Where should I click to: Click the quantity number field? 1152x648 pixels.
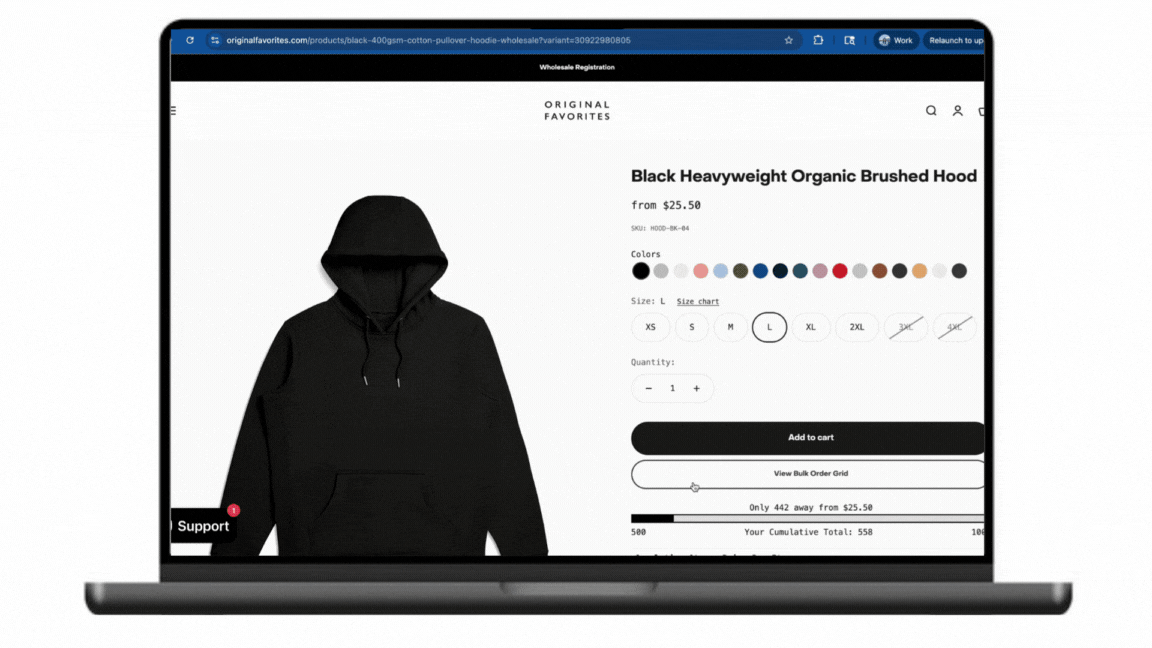[672, 389]
